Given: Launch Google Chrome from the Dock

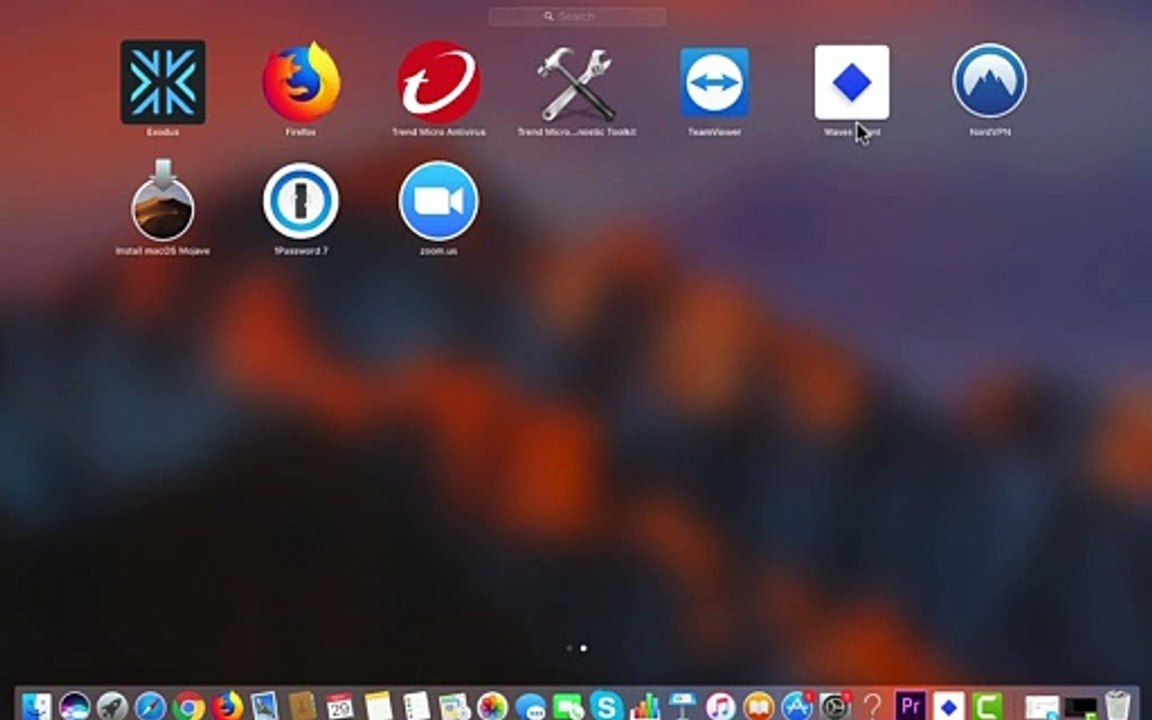Looking at the screenshot, I should coord(189,706).
